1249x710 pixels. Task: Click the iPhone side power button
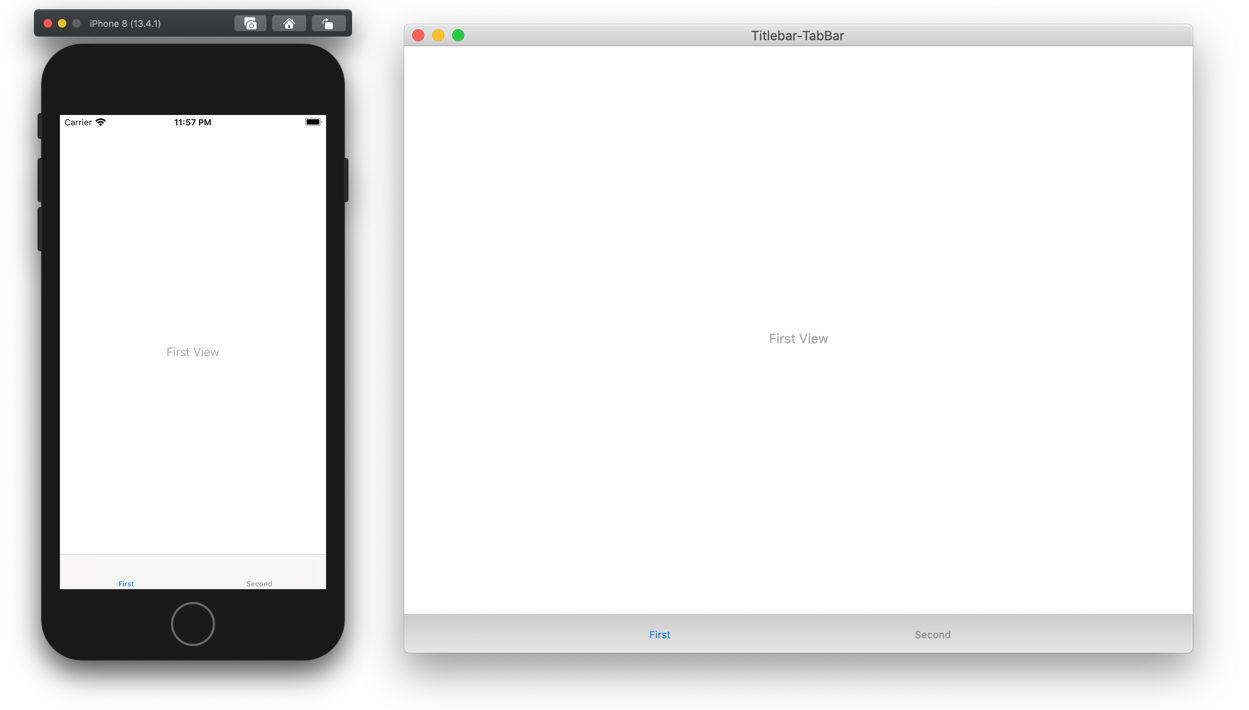tap(347, 180)
